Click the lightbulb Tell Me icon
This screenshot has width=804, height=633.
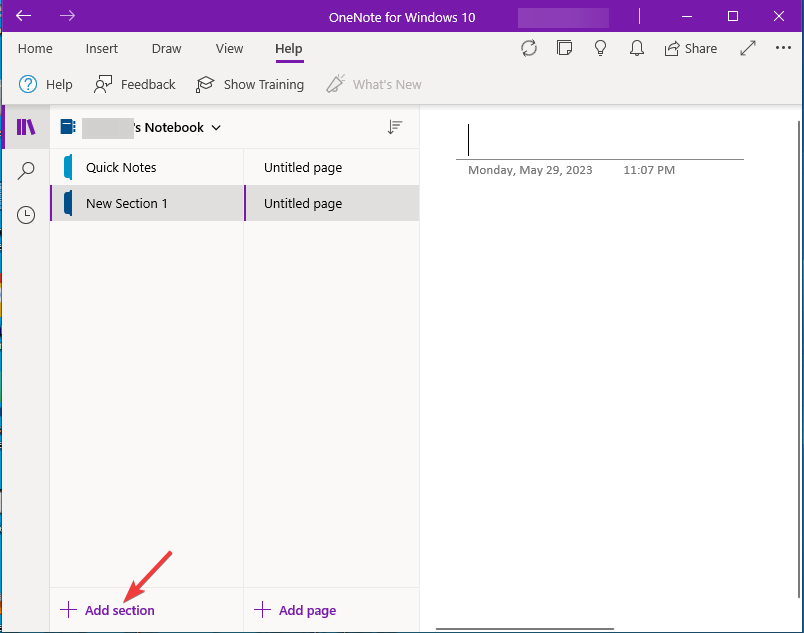600,48
